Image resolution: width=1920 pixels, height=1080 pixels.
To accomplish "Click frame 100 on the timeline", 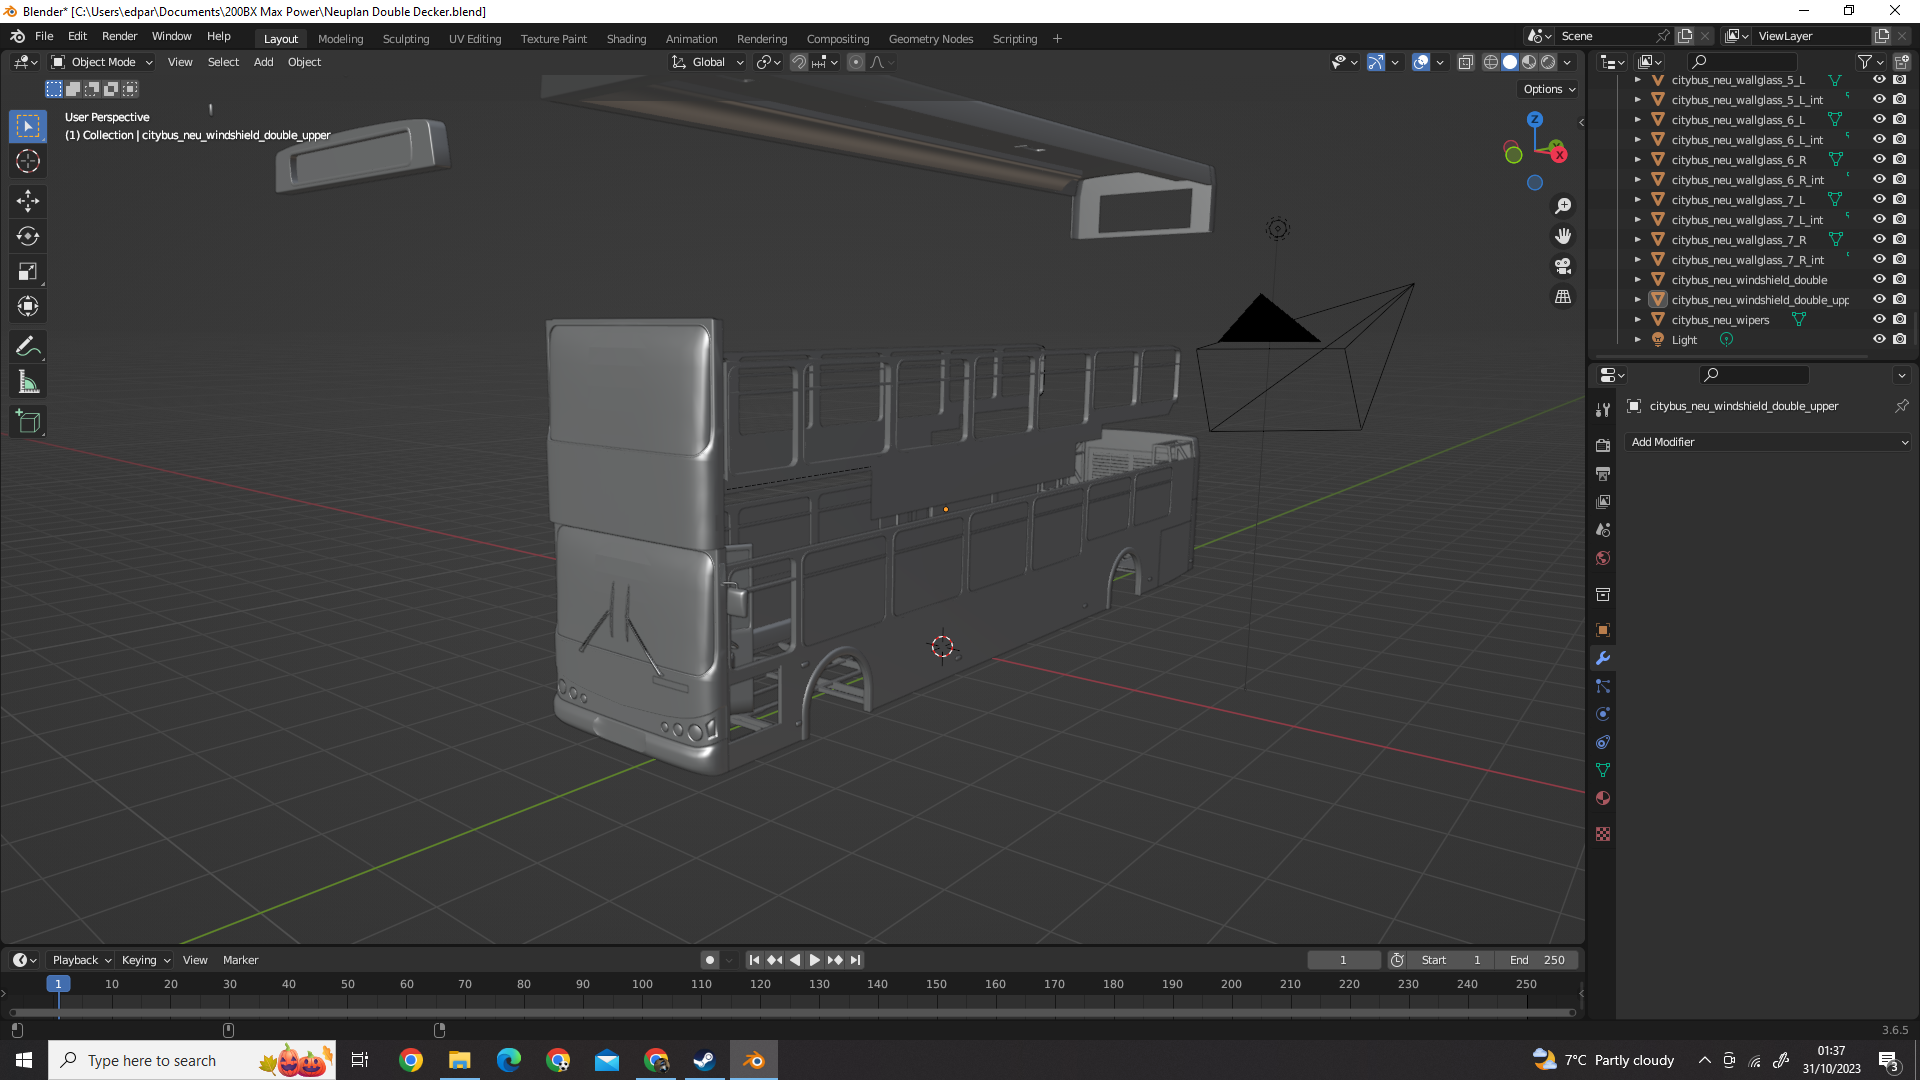I will point(642,985).
